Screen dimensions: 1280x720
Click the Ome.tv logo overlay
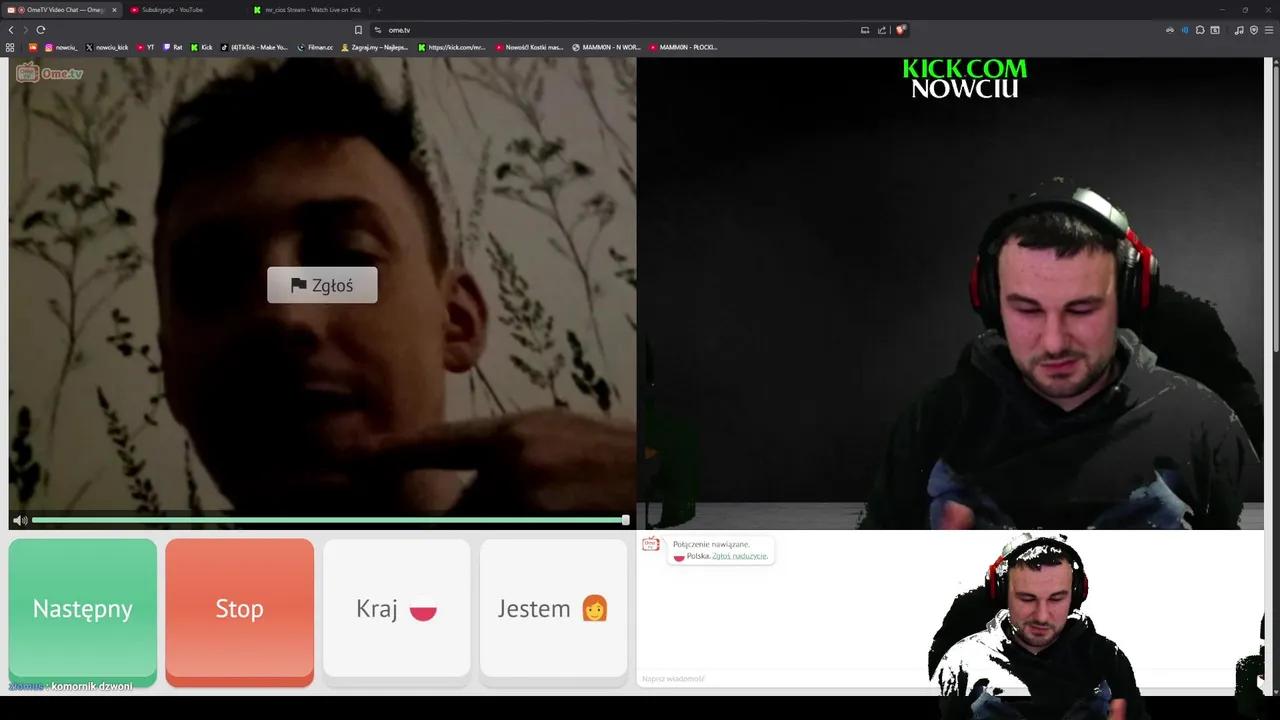50,72
